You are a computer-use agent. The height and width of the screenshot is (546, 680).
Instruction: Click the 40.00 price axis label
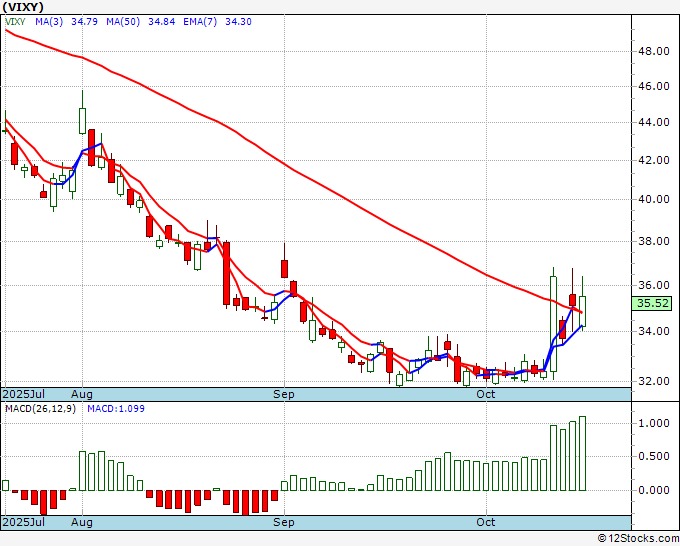pyautogui.click(x=654, y=199)
